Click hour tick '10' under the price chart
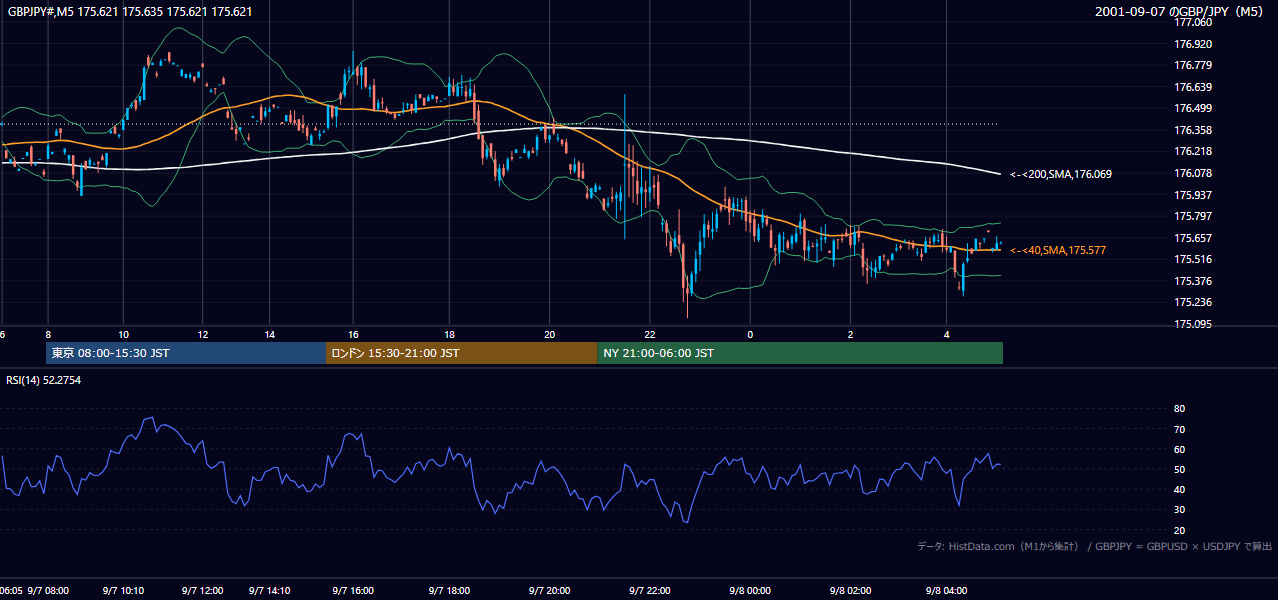 (123, 334)
